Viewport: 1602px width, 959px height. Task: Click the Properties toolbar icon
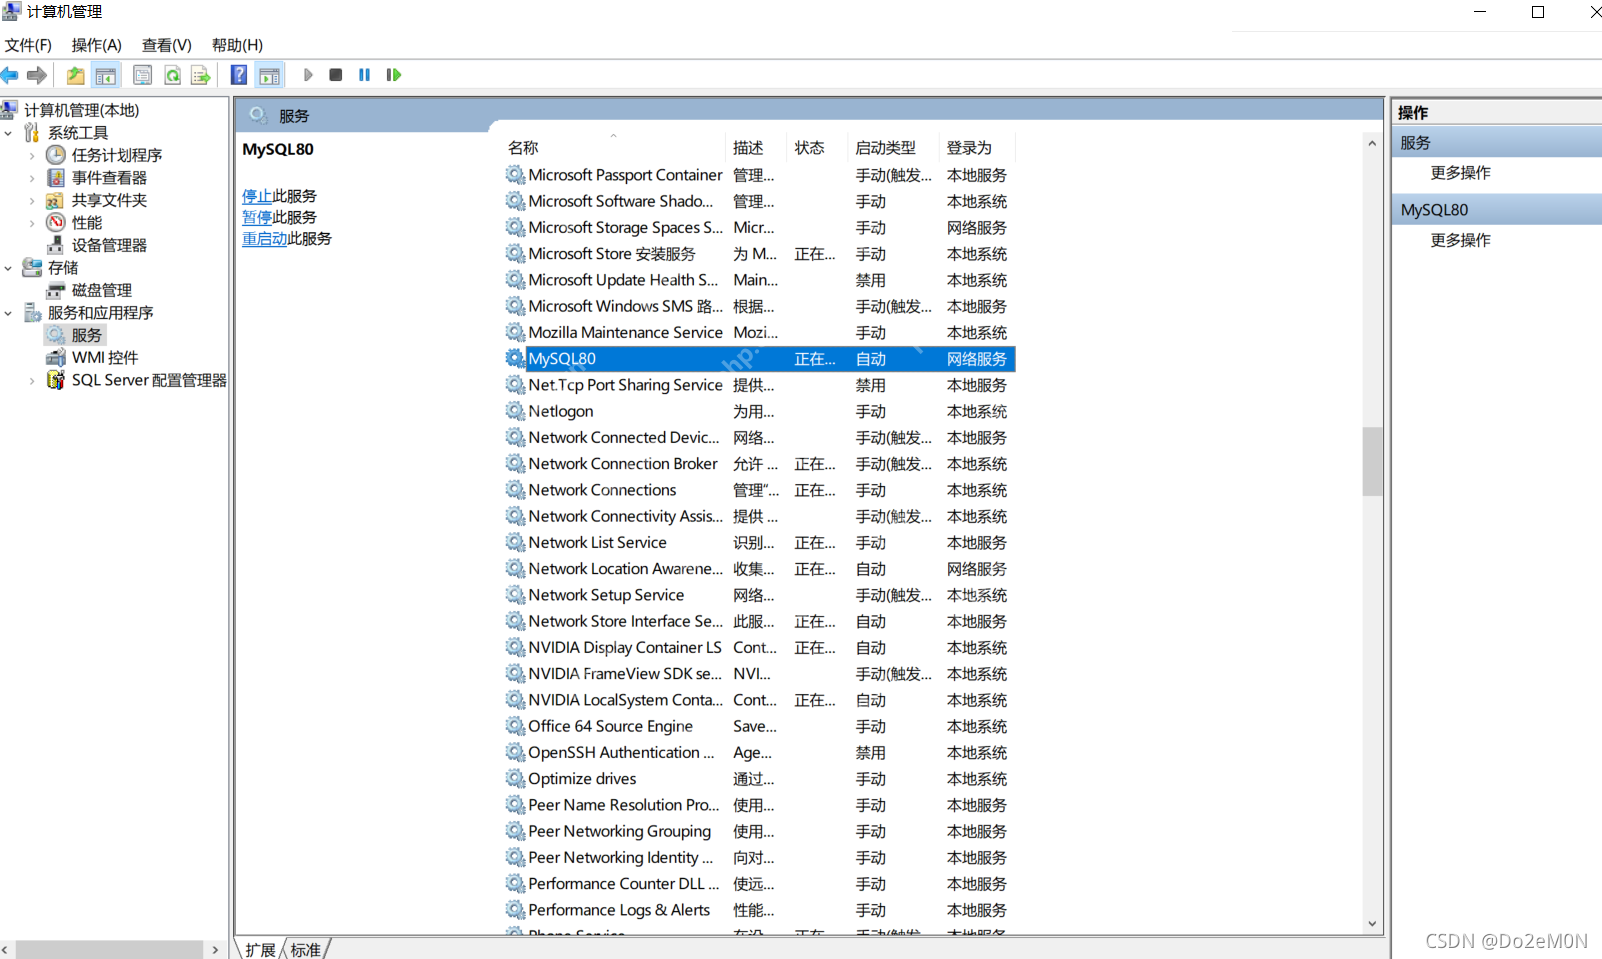point(143,75)
